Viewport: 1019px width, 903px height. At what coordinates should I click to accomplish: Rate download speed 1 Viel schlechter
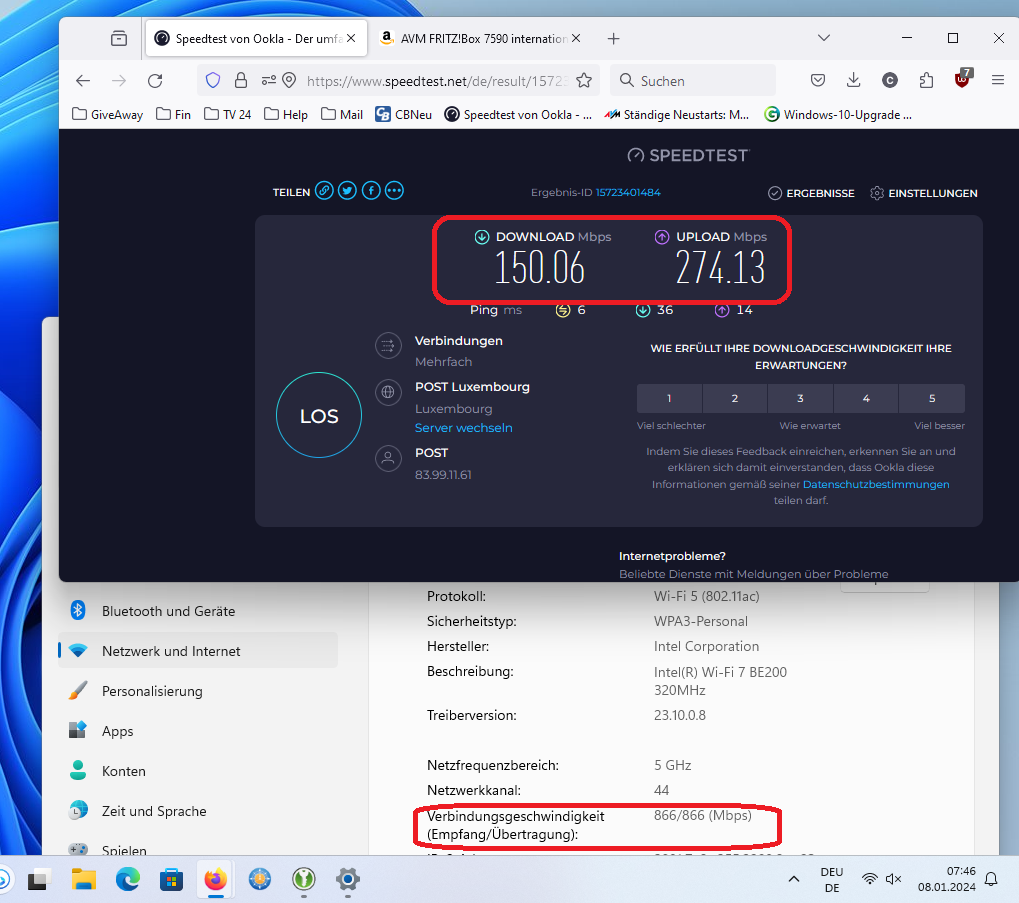click(x=669, y=398)
